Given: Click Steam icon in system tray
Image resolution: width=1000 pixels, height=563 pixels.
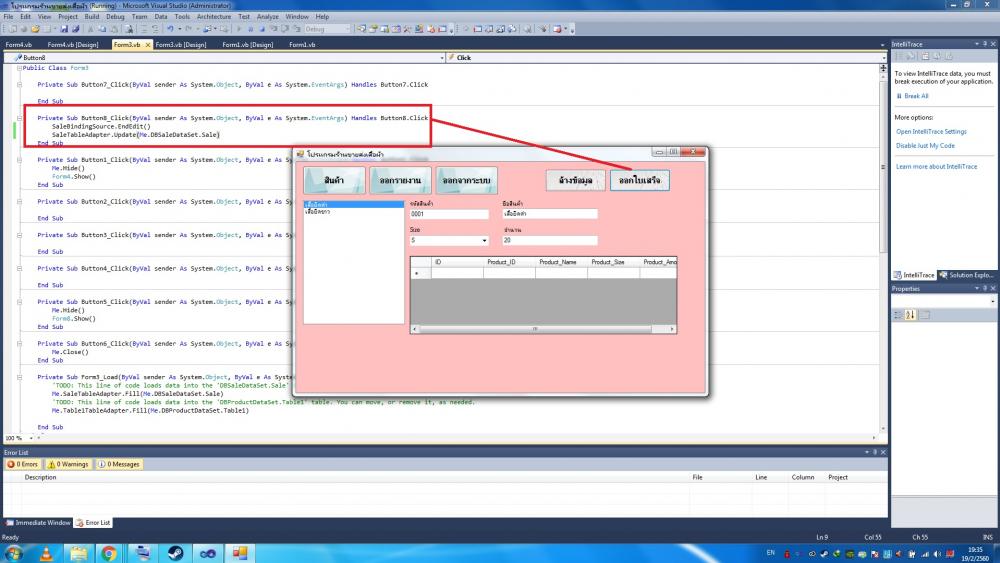Looking at the screenshot, I should point(824,554).
